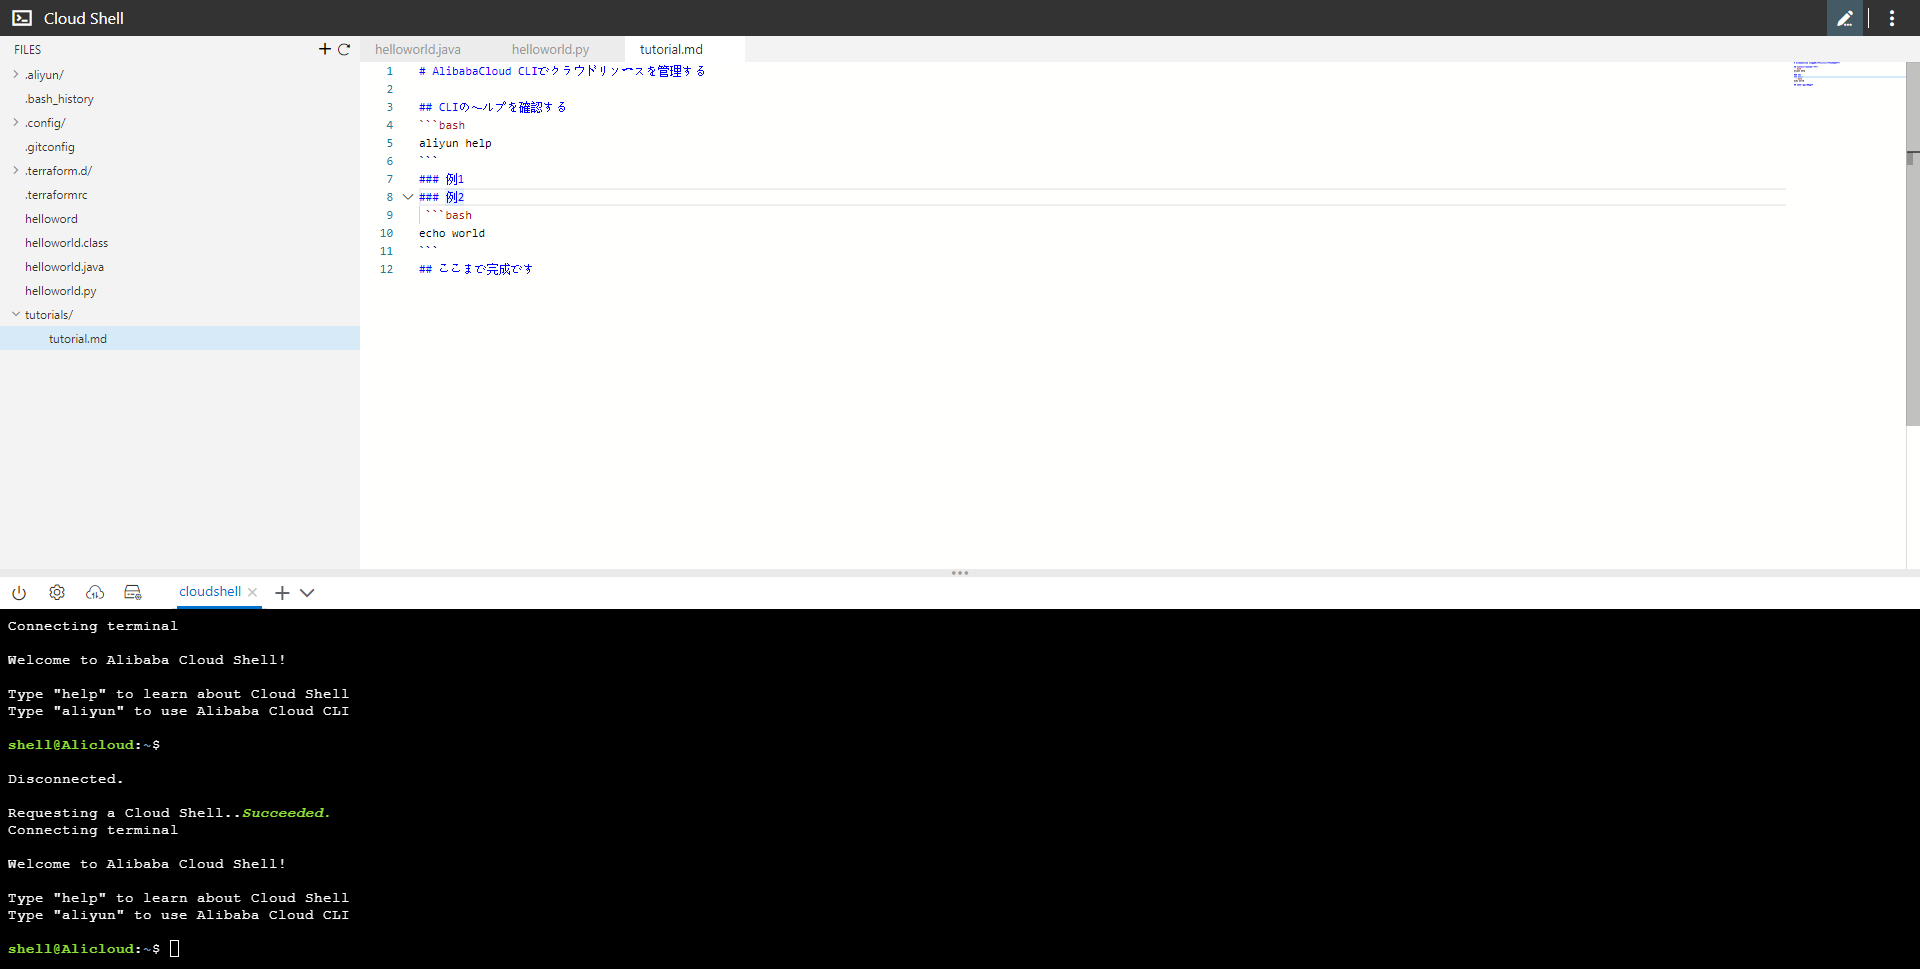This screenshot has height=969, width=1920.
Task: Open helloworld.class in file tree
Action: tap(67, 243)
